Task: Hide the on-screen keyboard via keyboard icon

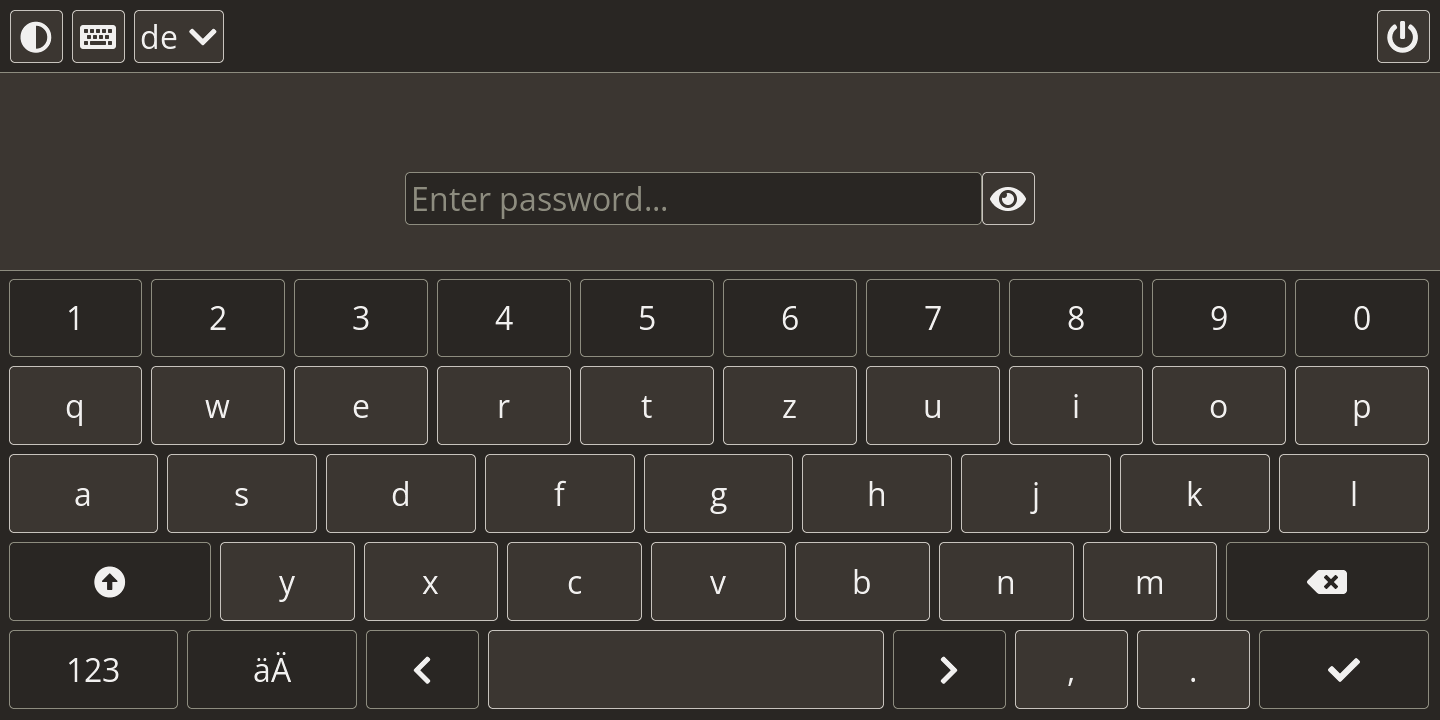Action: tap(98, 36)
